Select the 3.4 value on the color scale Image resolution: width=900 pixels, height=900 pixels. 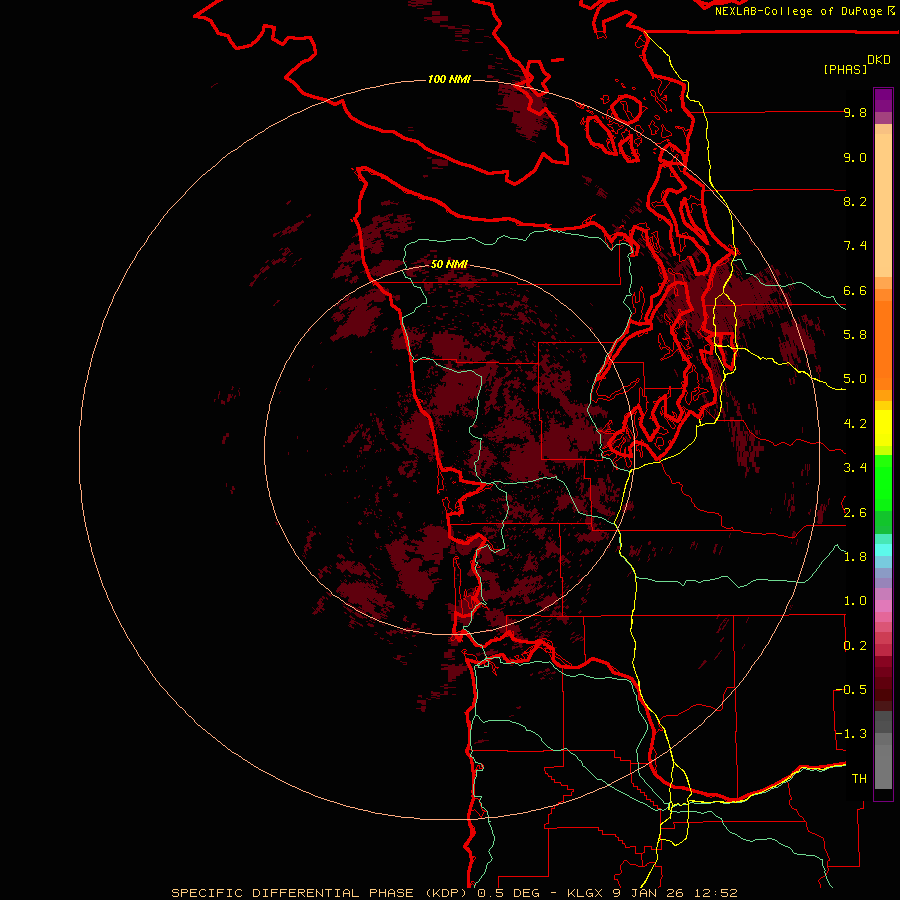855,467
